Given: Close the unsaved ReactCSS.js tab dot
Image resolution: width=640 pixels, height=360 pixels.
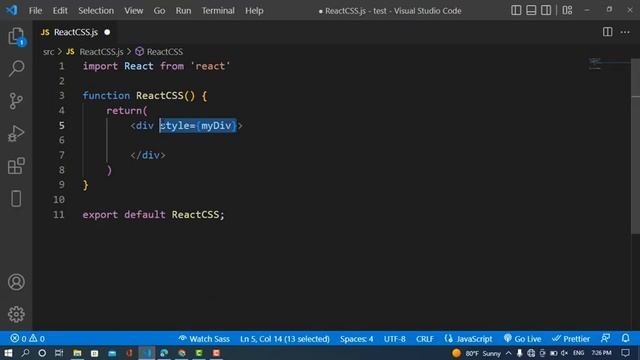Looking at the screenshot, I should (107, 32).
